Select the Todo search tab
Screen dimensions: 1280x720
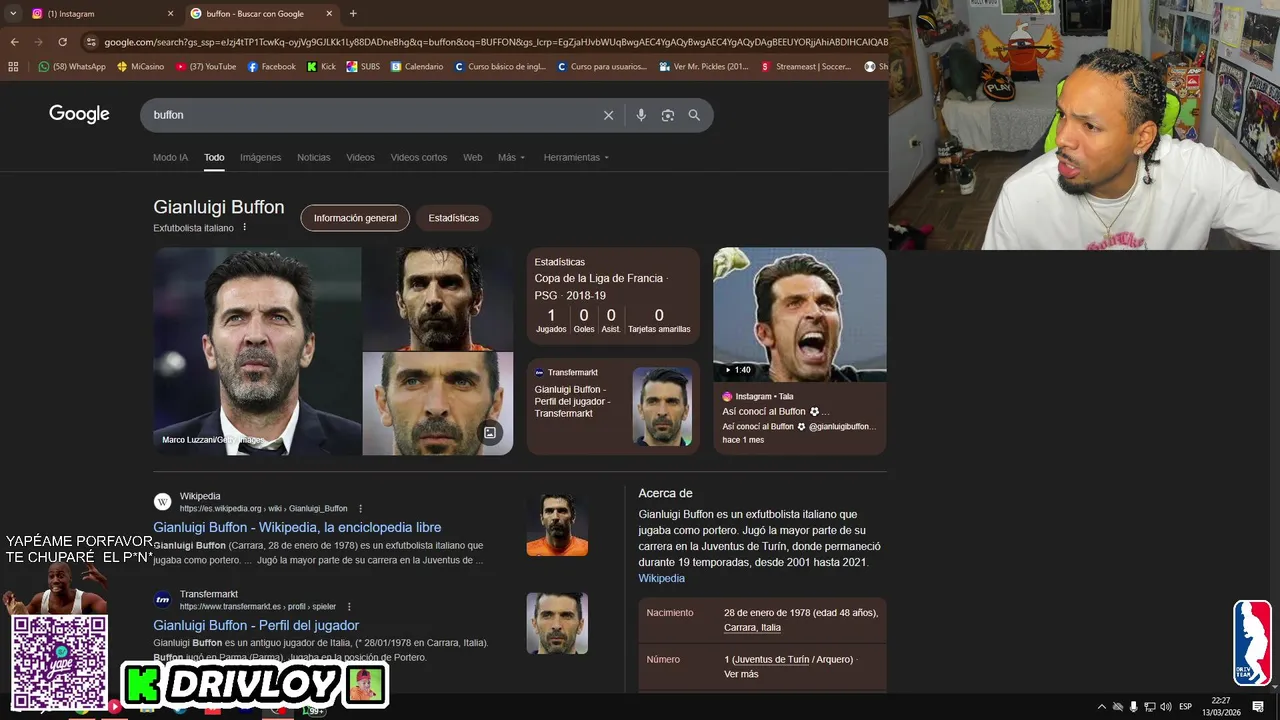pos(214,157)
